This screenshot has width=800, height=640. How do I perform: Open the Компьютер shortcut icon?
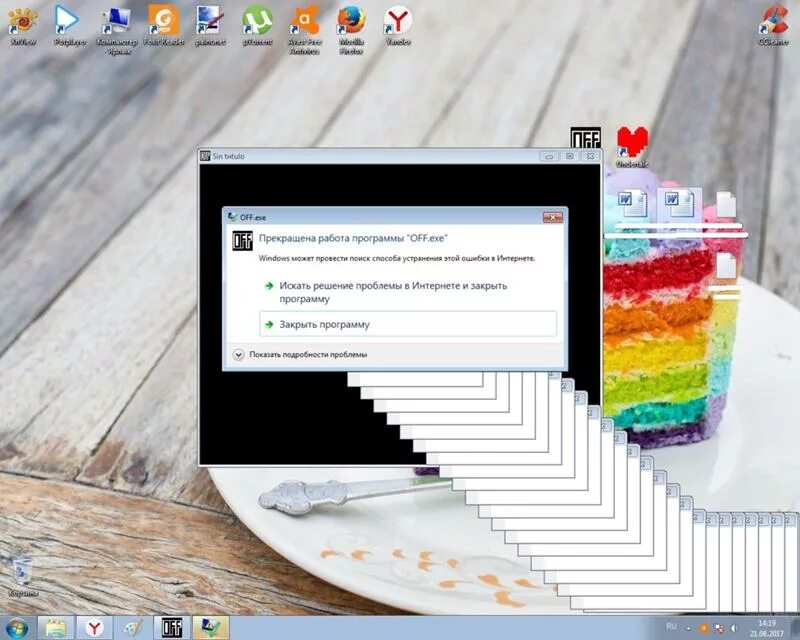click(x=116, y=31)
